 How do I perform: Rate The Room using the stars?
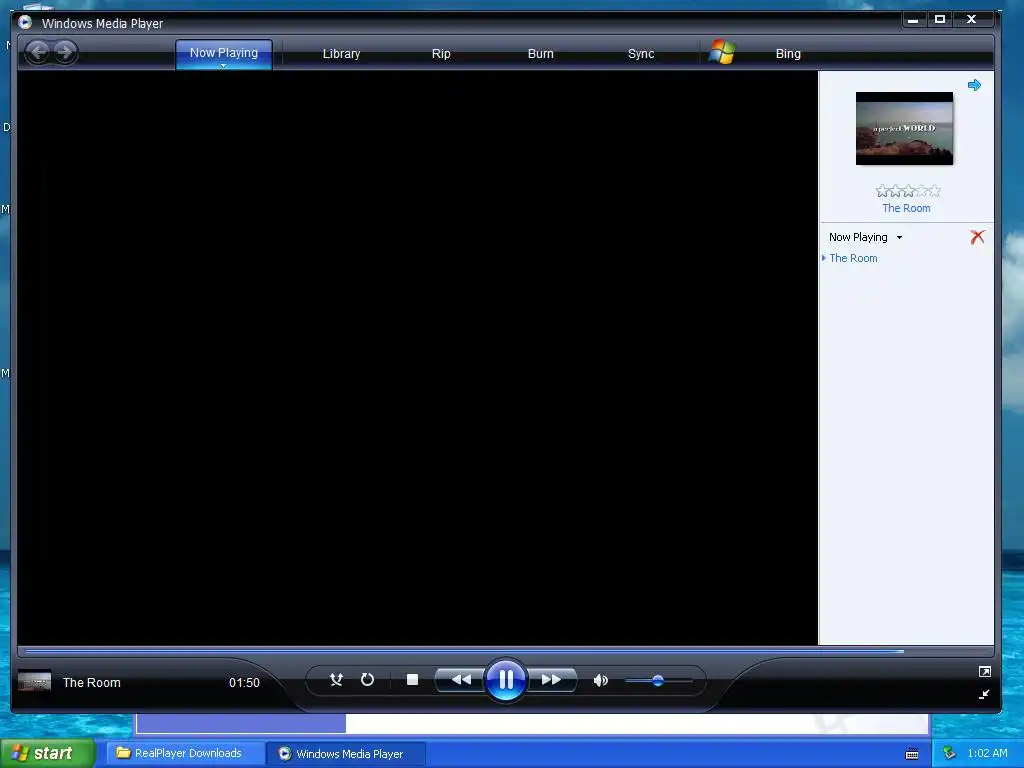click(908, 191)
